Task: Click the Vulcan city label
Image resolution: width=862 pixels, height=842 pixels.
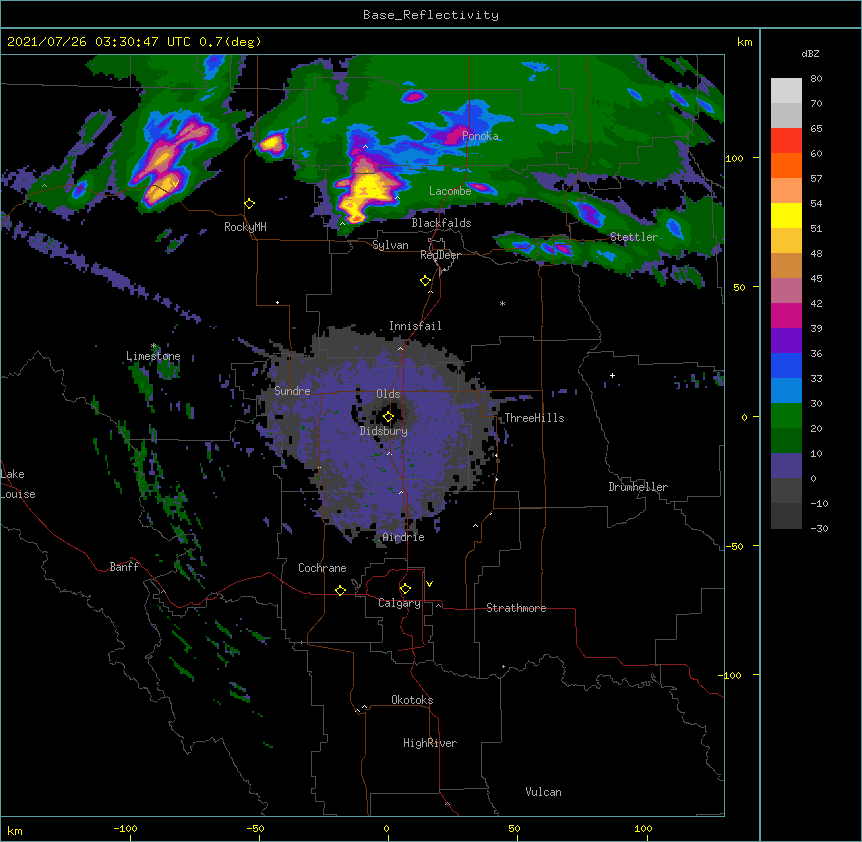Action: (543, 792)
